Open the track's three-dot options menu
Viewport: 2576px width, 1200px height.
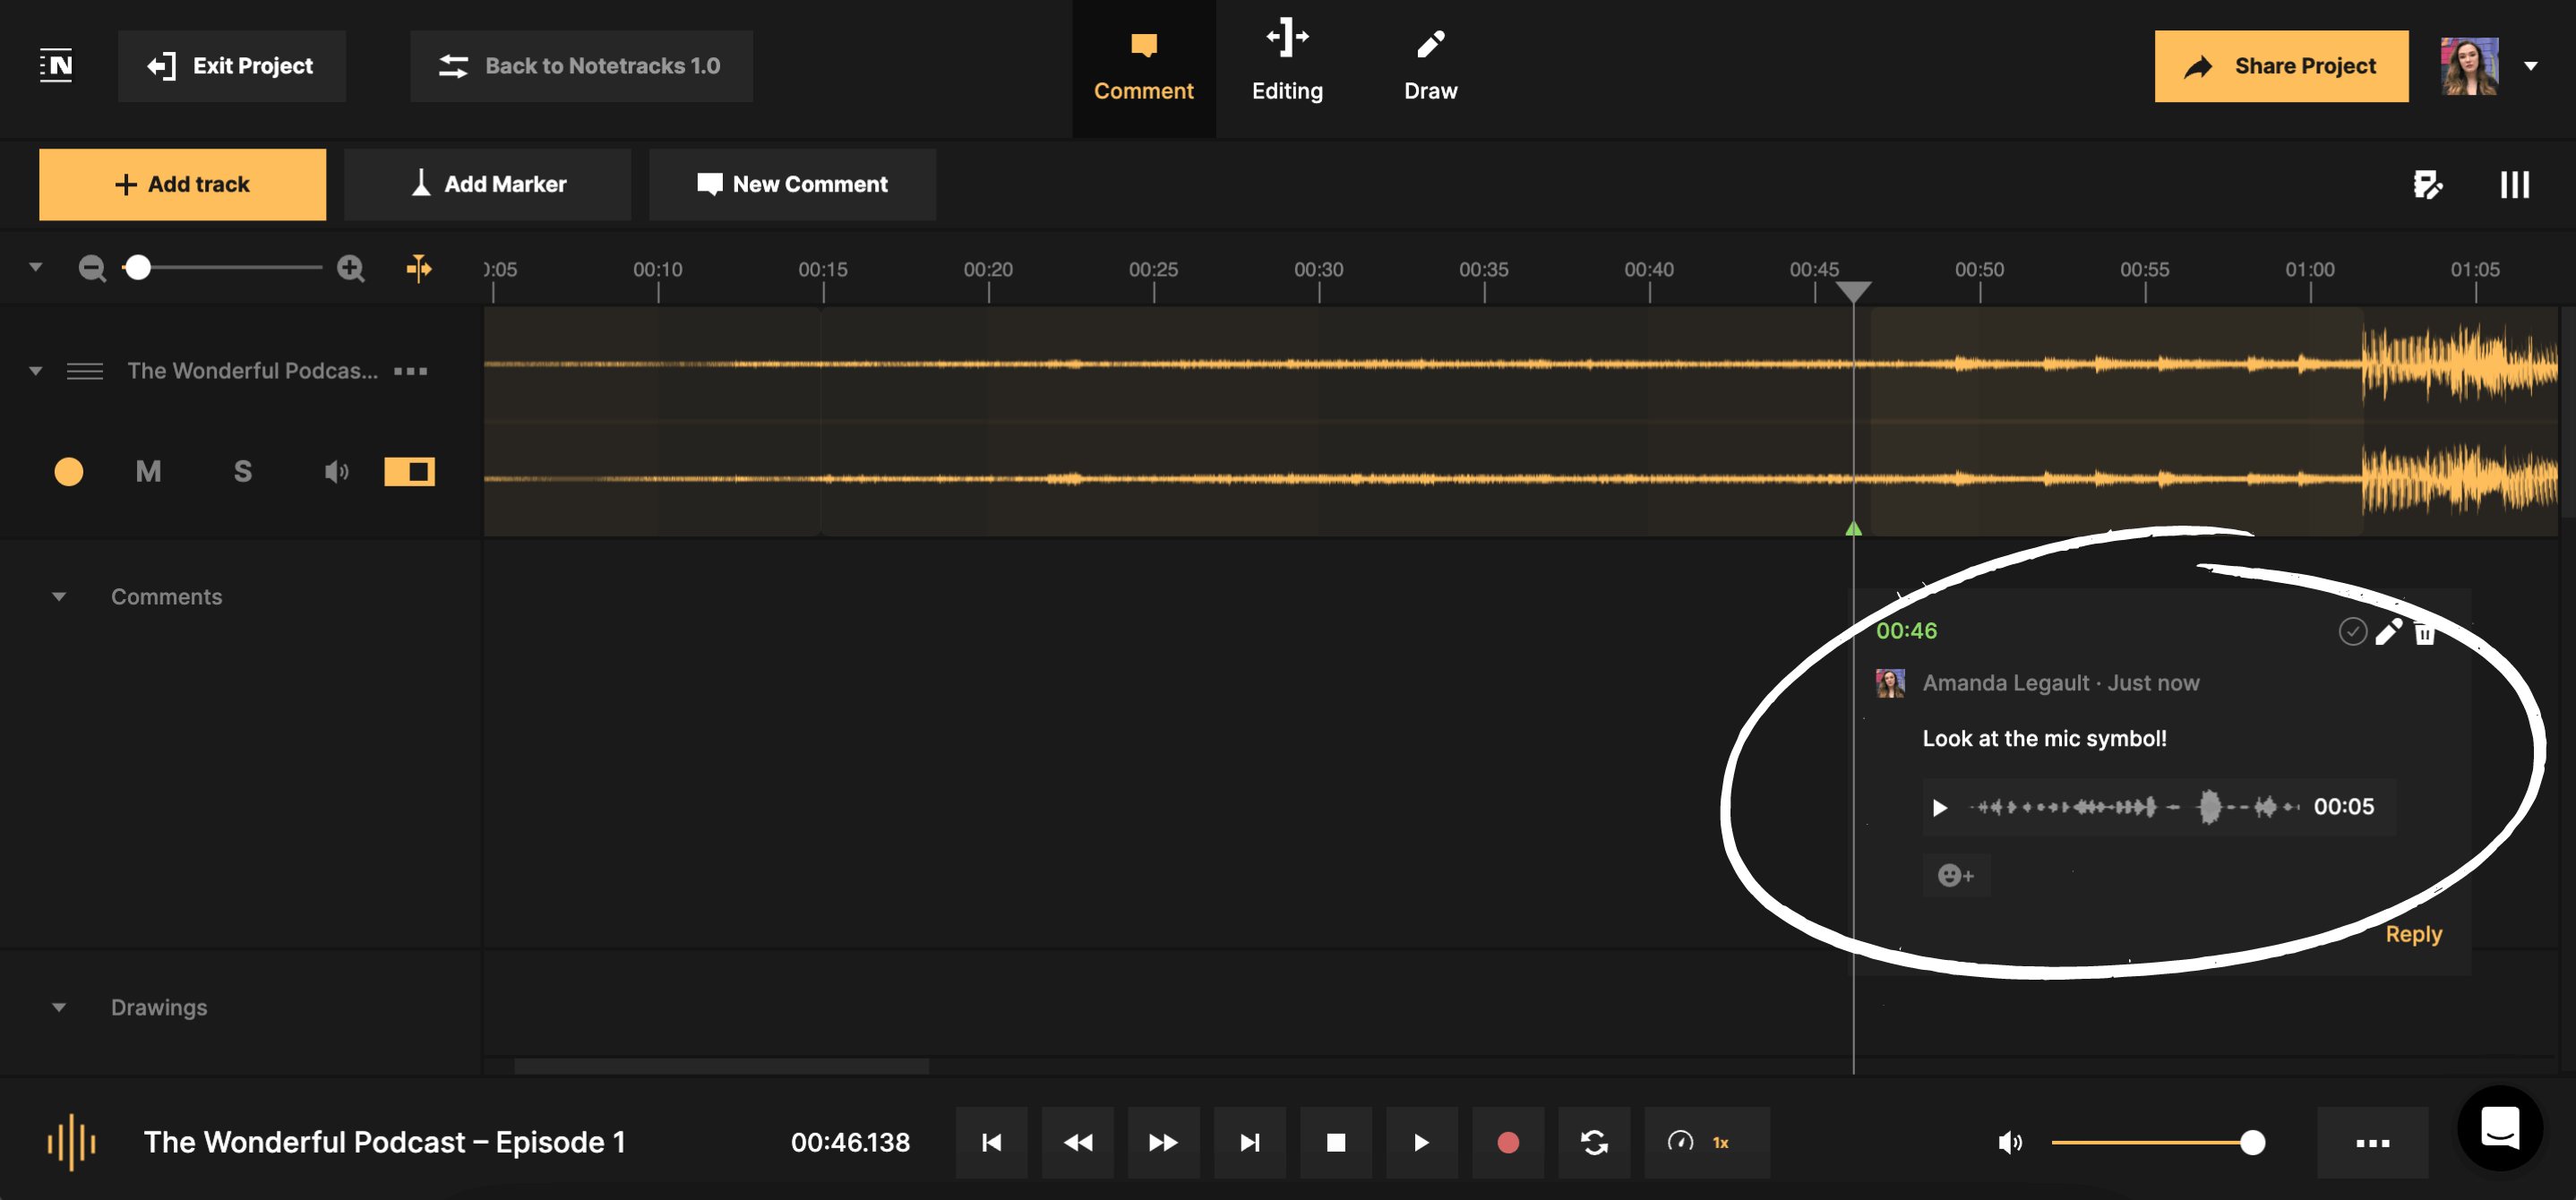pos(410,371)
